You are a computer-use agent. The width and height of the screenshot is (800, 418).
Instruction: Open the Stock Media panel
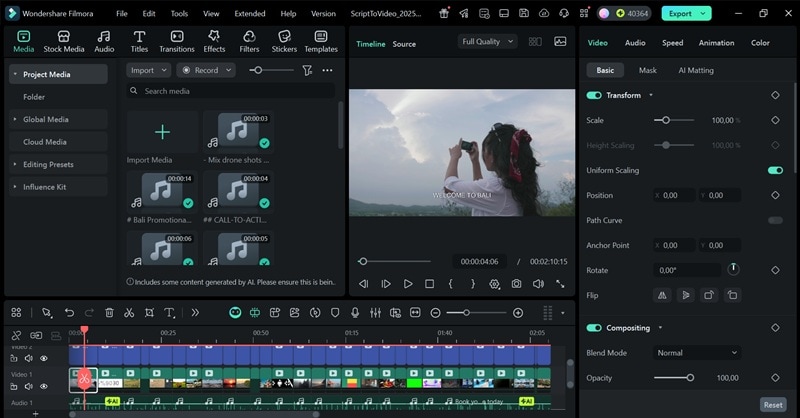tap(64, 41)
